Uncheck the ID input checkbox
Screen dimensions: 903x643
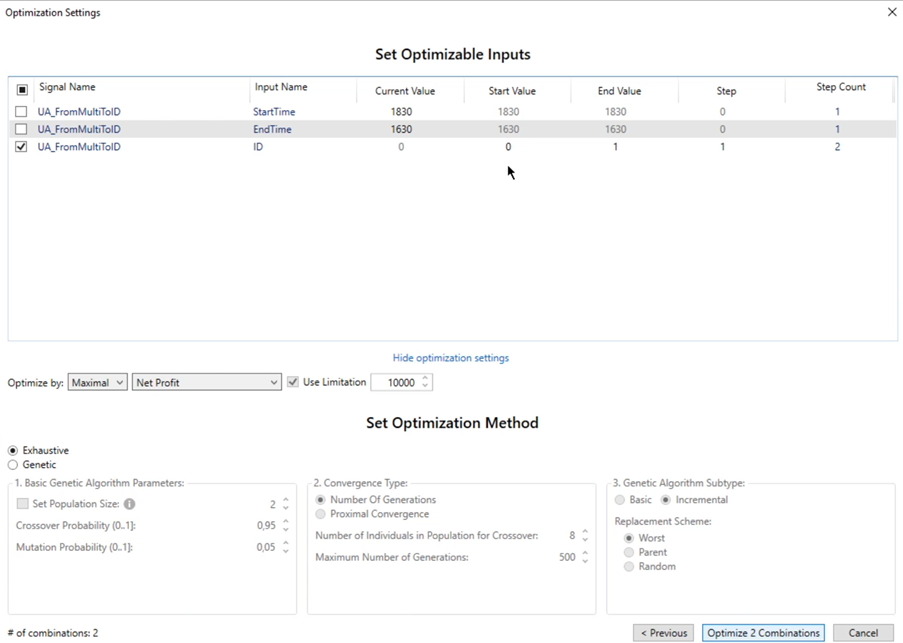[21, 147]
